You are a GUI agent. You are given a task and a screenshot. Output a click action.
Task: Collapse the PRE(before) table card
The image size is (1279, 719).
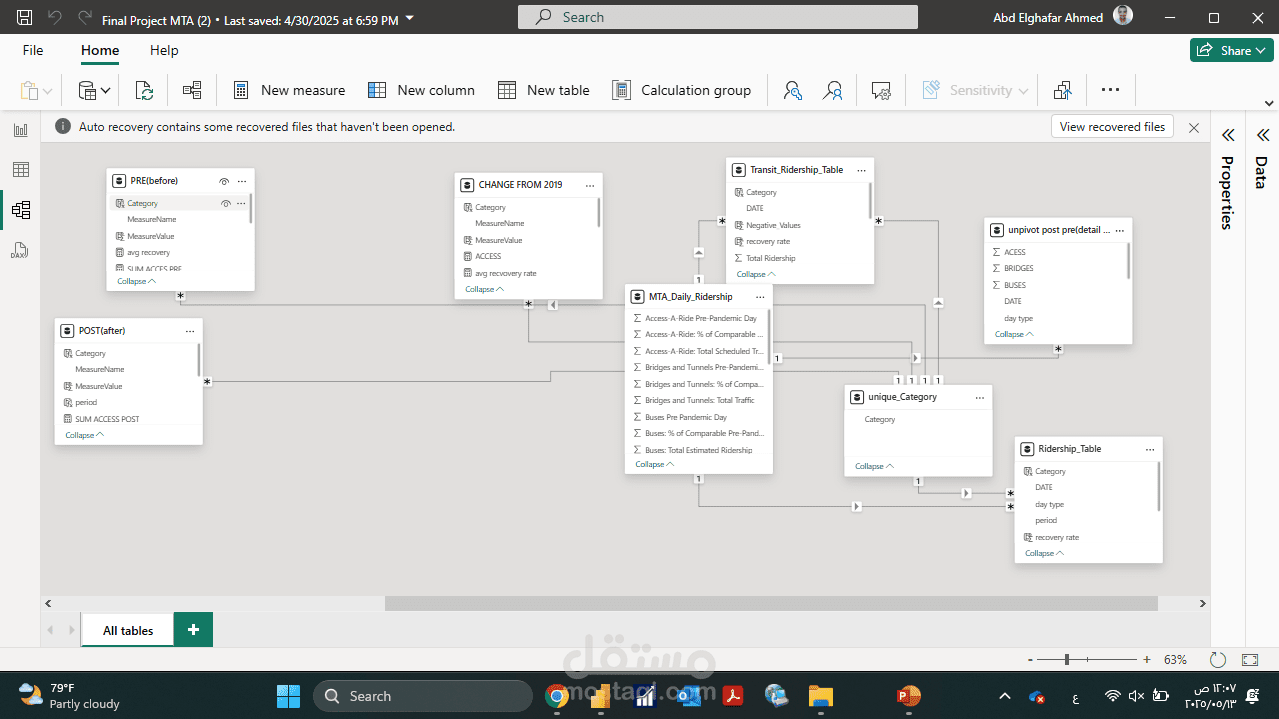click(x=136, y=281)
